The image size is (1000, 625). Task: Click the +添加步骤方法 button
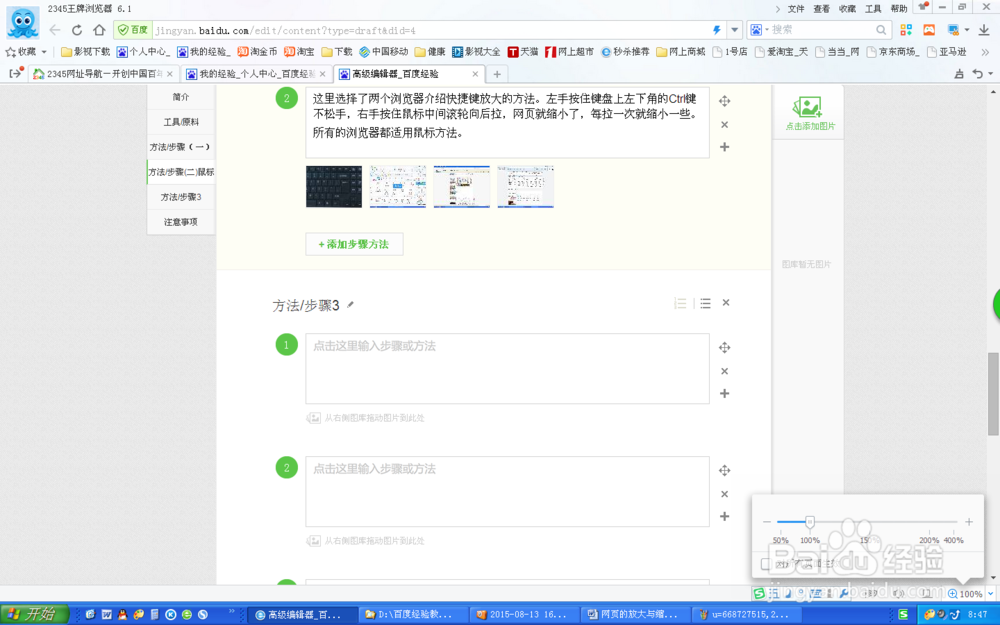click(x=354, y=244)
